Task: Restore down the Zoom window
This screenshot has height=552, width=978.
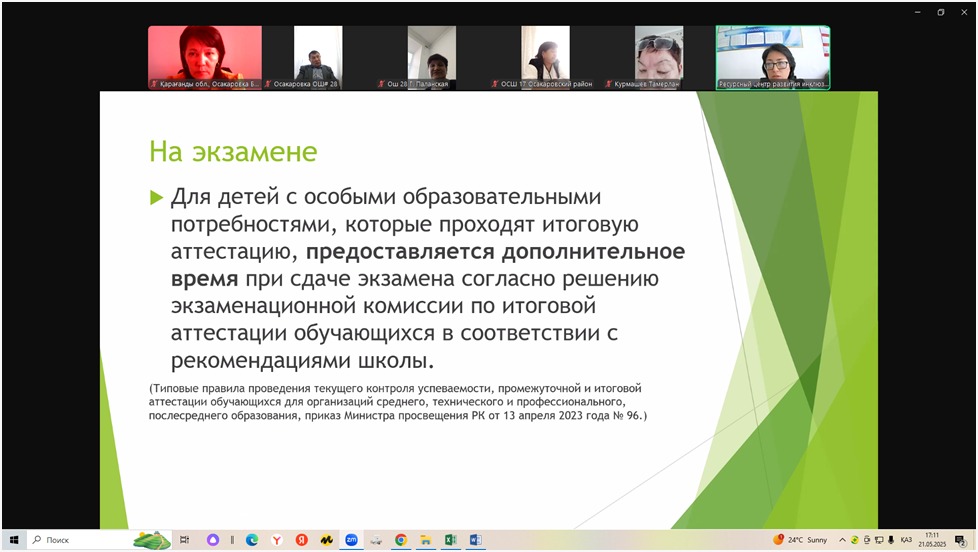Action: pos(941,12)
